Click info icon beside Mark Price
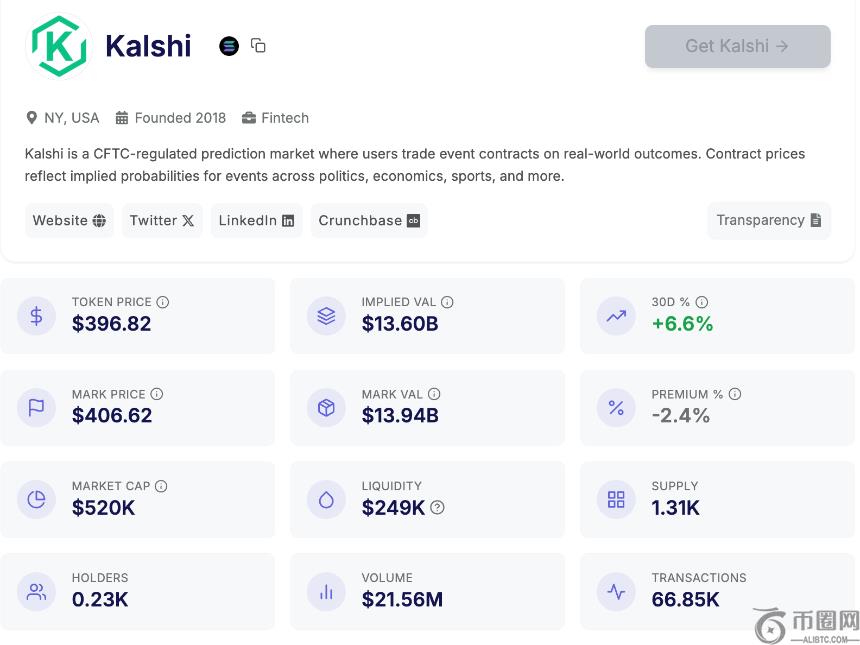 (157, 394)
